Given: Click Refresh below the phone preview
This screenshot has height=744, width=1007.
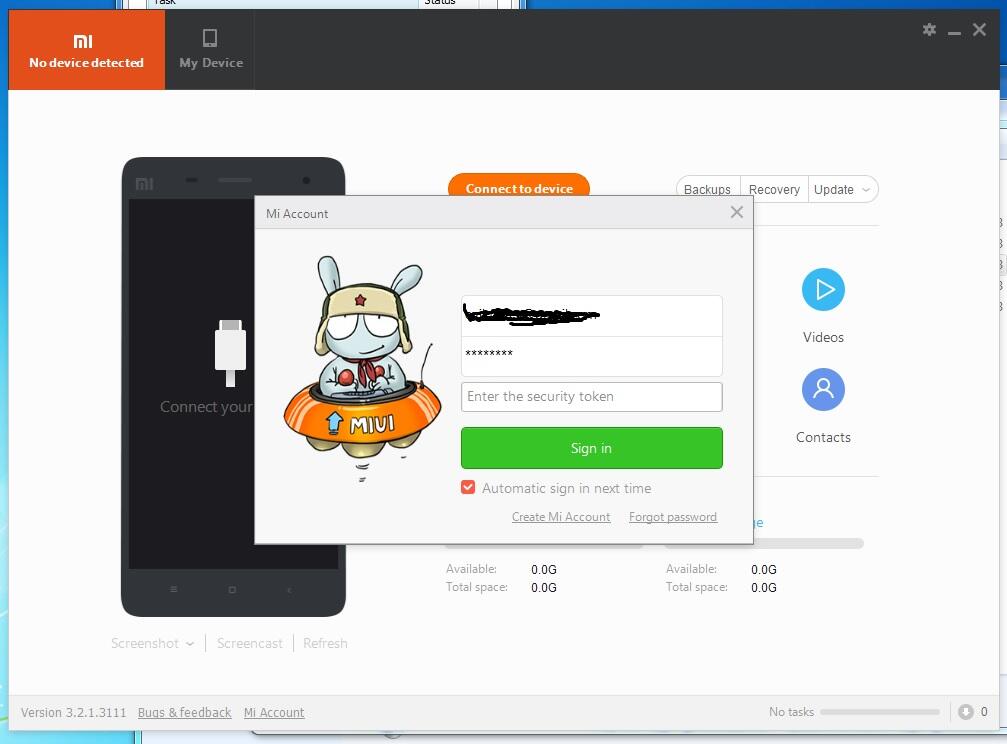Looking at the screenshot, I should pyautogui.click(x=325, y=643).
